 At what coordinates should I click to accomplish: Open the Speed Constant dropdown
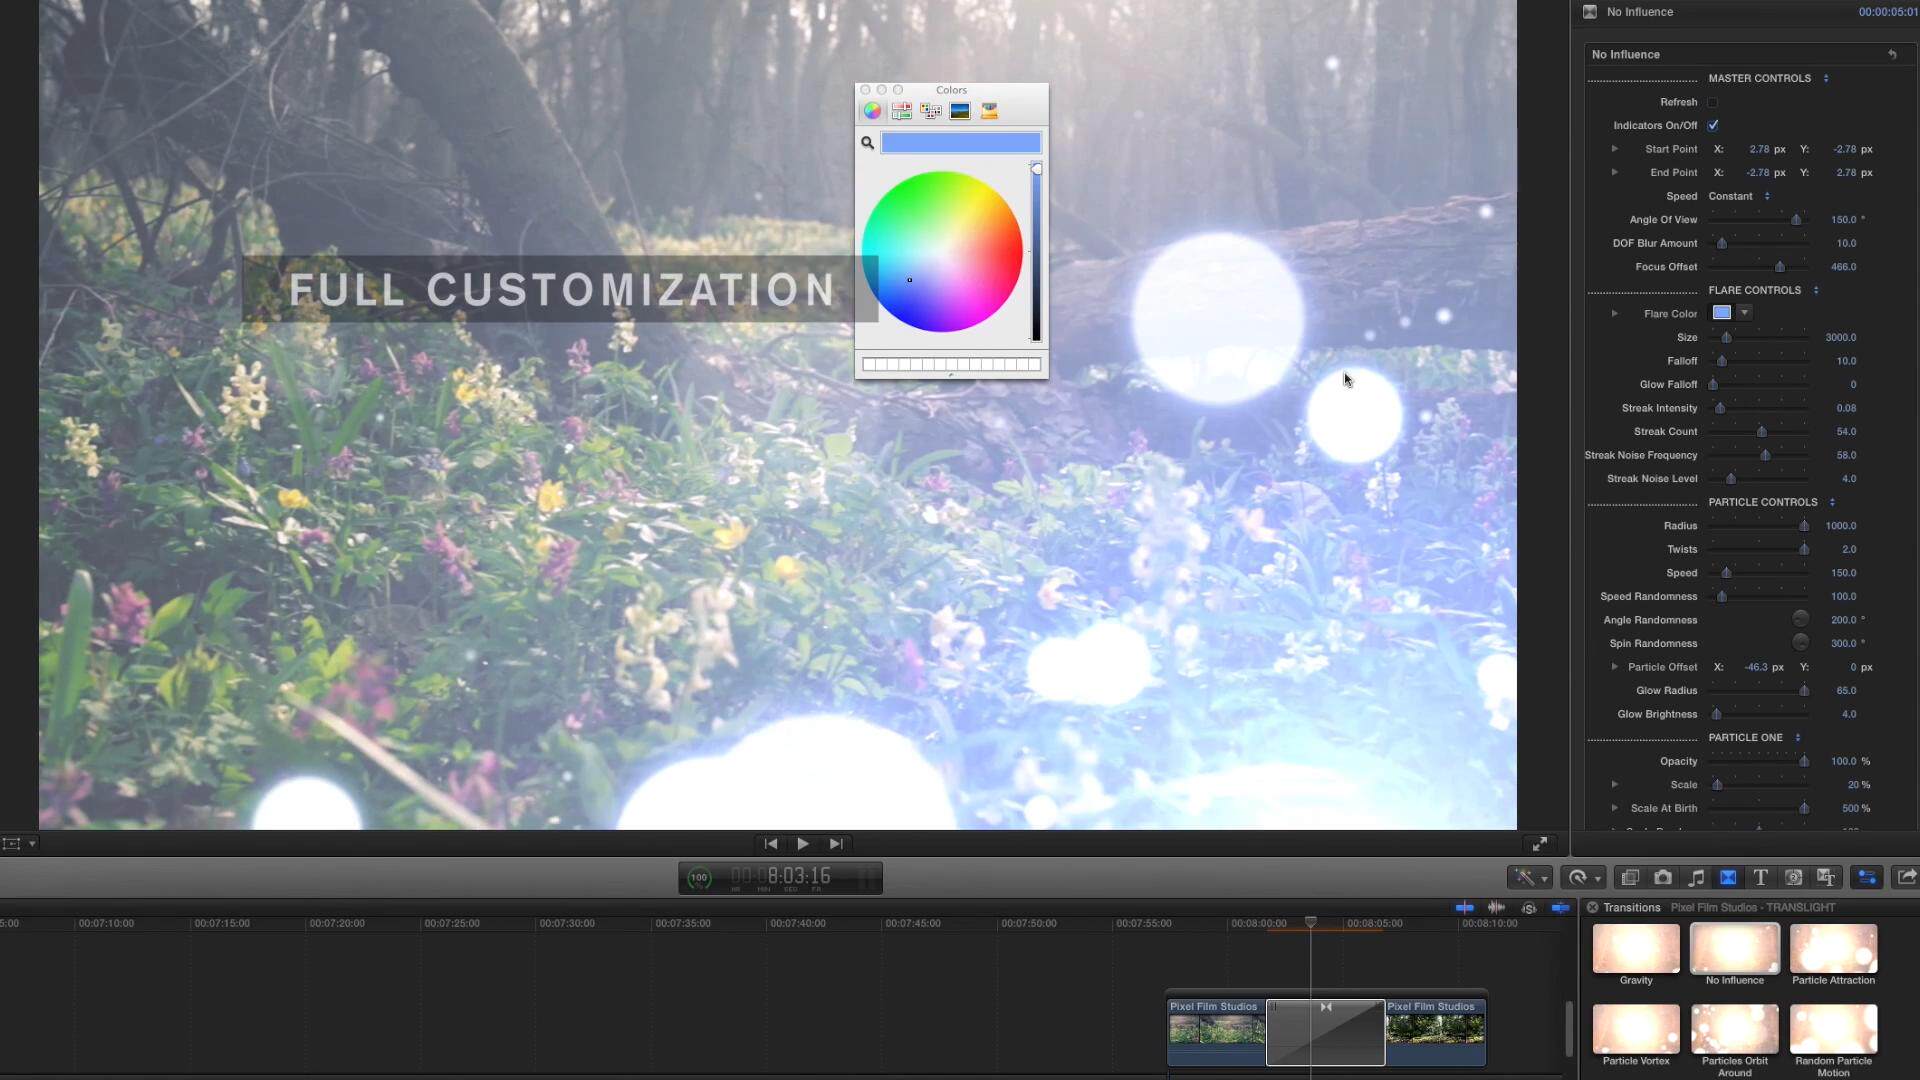tap(1740, 196)
